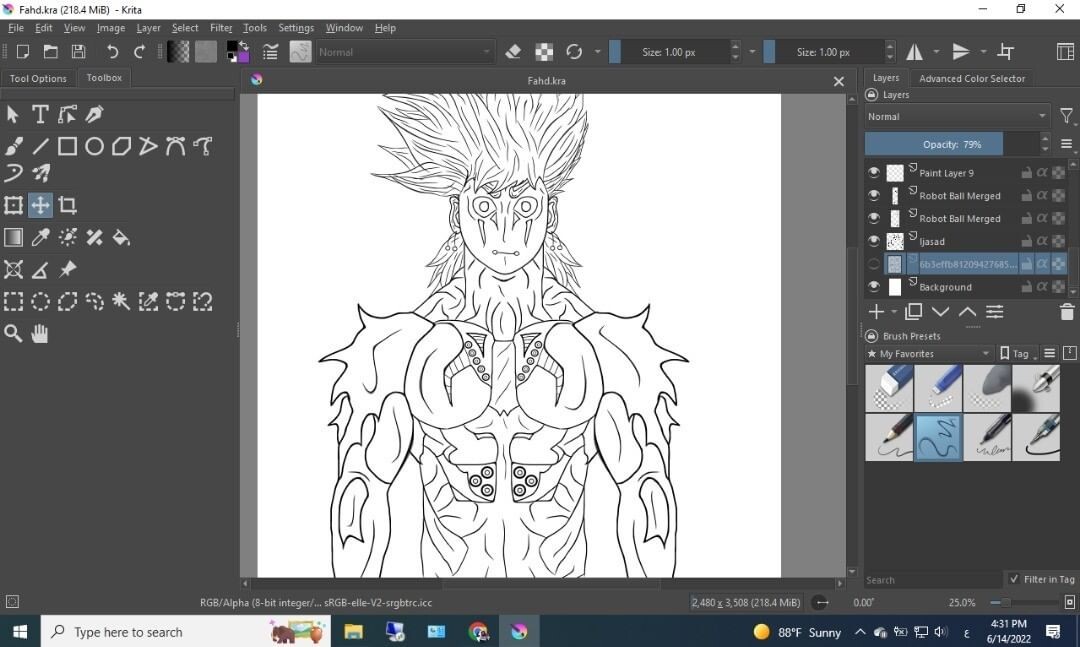This screenshot has width=1080, height=647.
Task: Open the blending mode dropdown in Layers
Action: click(x=955, y=115)
